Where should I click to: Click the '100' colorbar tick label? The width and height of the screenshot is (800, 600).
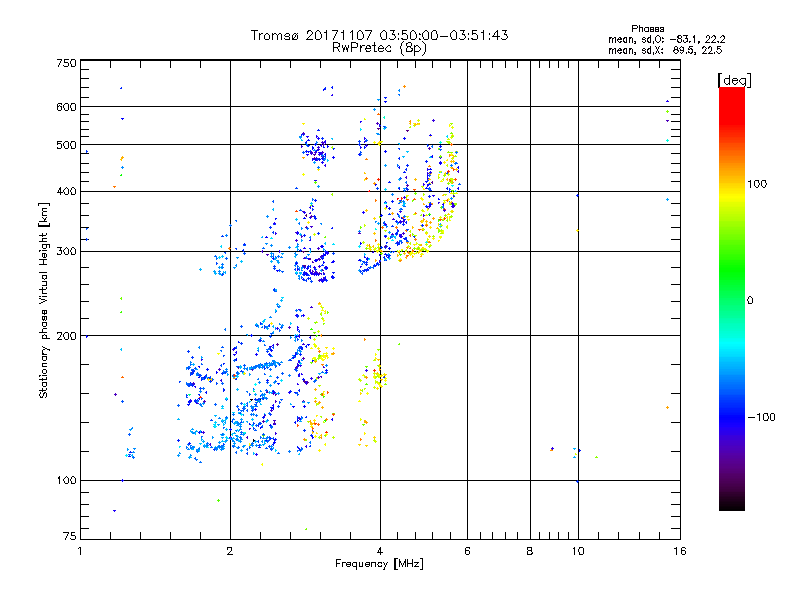click(757, 184)
